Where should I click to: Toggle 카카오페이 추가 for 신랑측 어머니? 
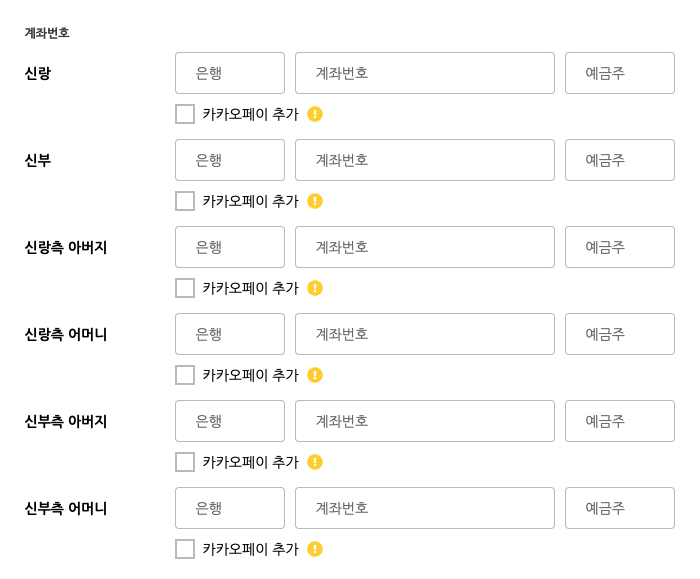[185, 375]
